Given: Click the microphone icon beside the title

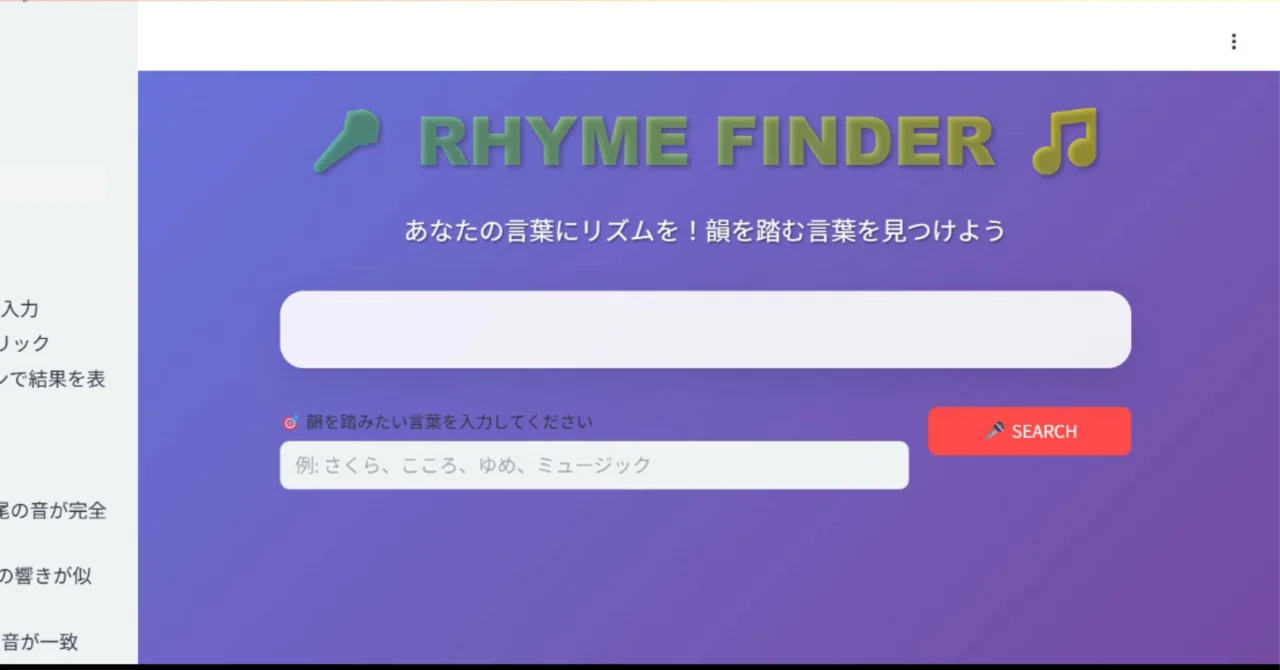Looking at the screenshot, I should 347,141.
